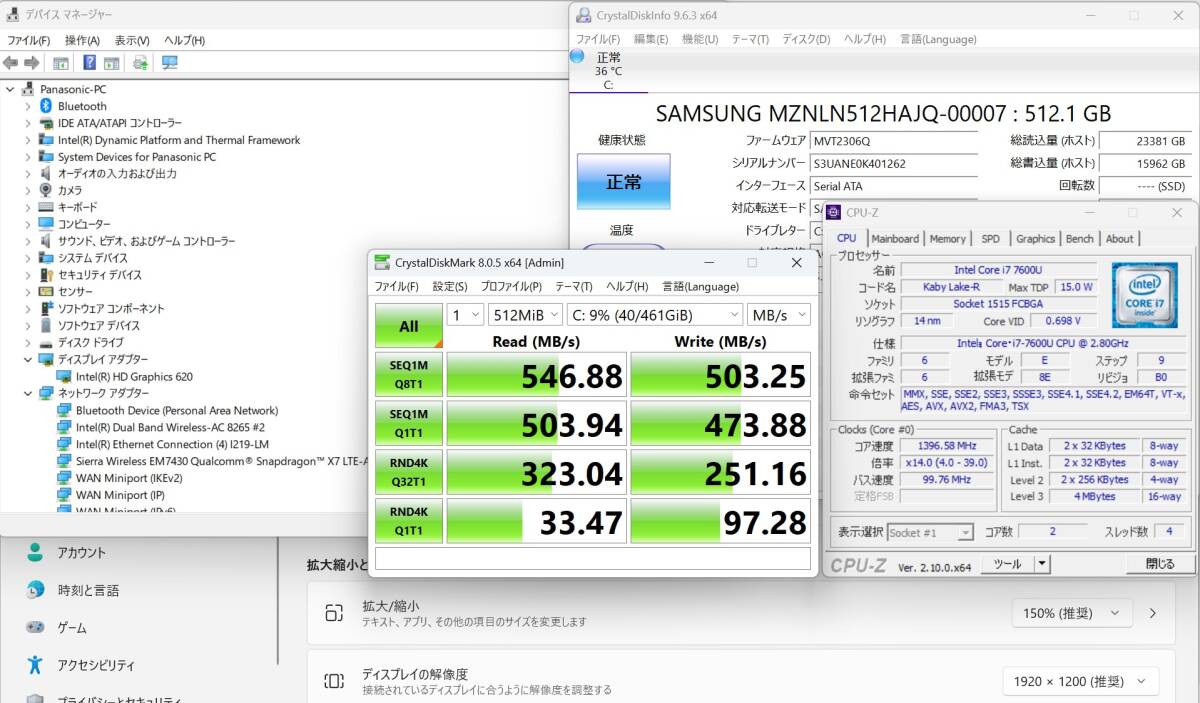The height and width of the screenshot is (703, 1200).
Task: Open ディスク(D) menu in CrystalDiskInfo
Action: click(806, 40)
